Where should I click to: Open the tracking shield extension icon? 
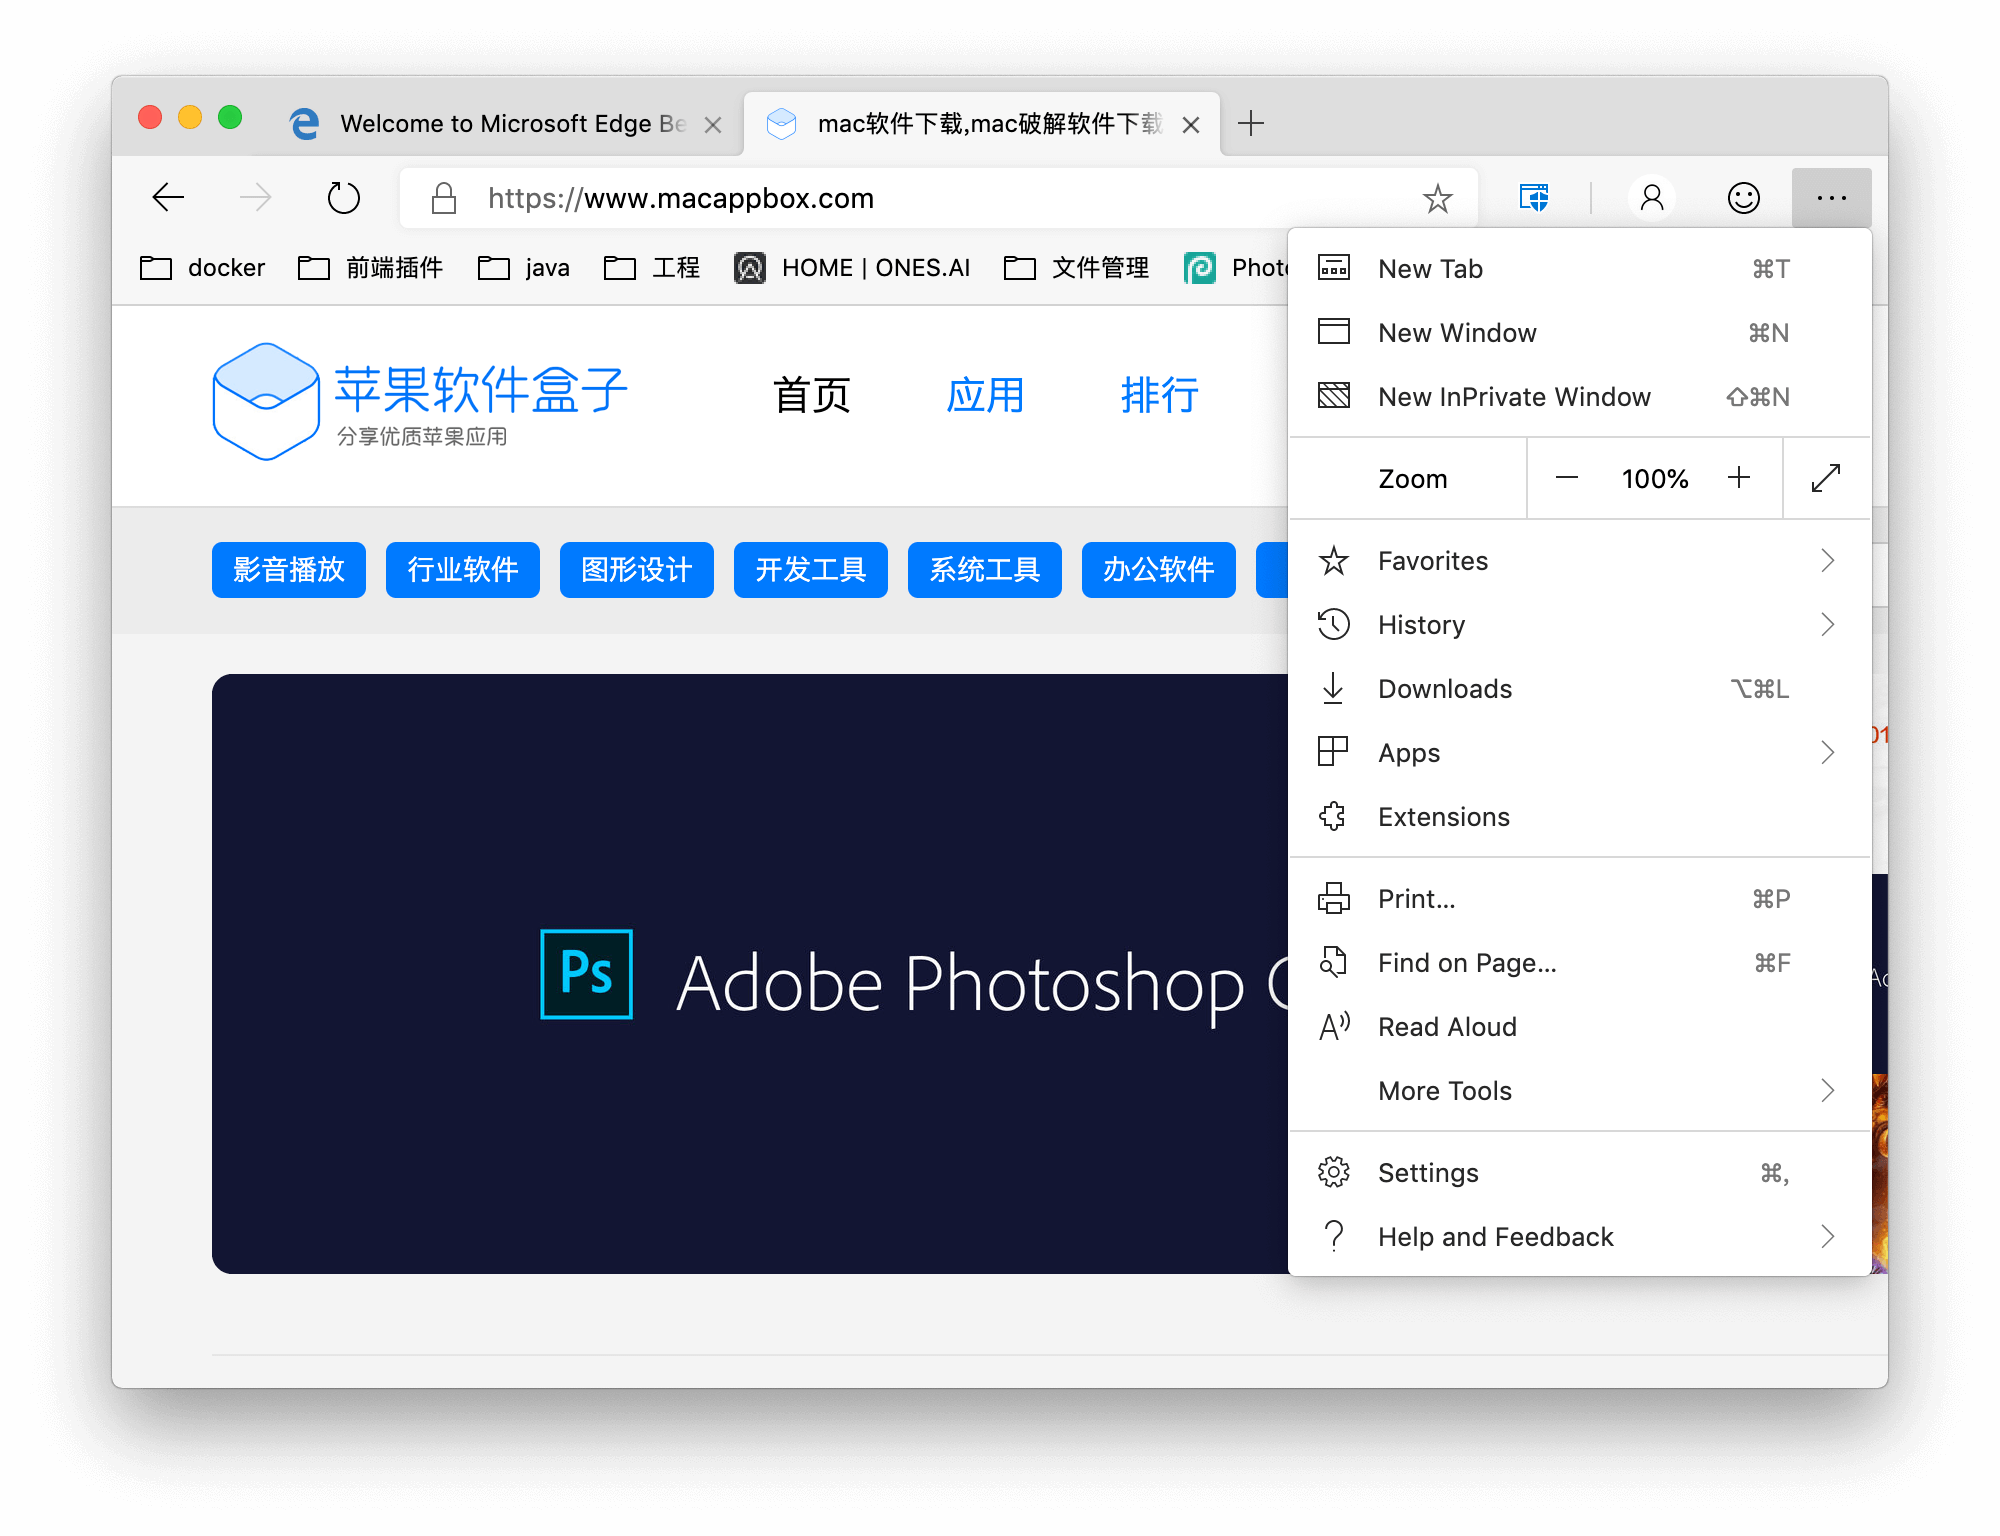[x=1533, y=198]
